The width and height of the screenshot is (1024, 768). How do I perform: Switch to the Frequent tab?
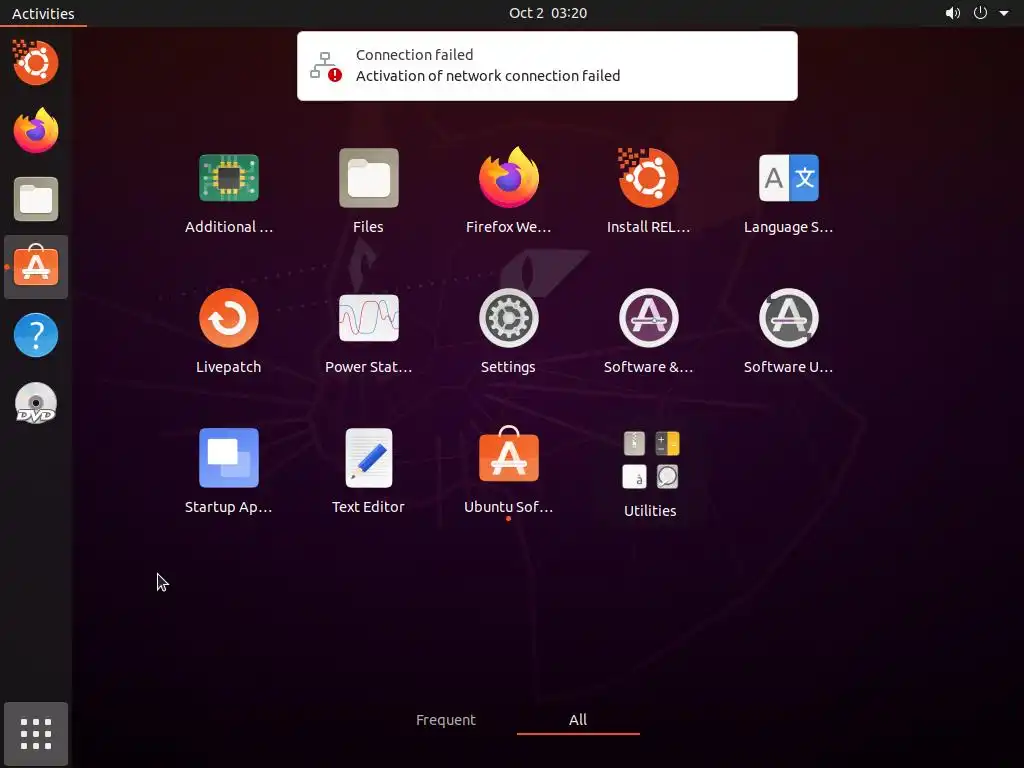coord(445,720)
